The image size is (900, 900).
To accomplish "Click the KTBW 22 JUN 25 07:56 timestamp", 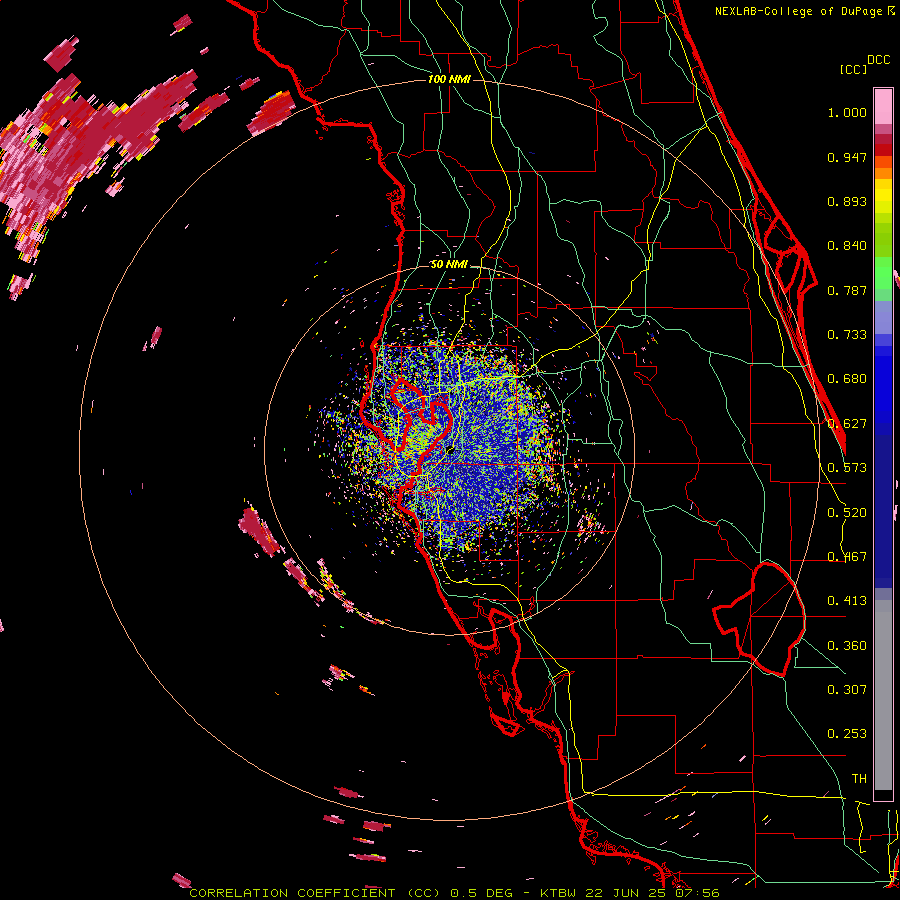I will click(630, 893).
